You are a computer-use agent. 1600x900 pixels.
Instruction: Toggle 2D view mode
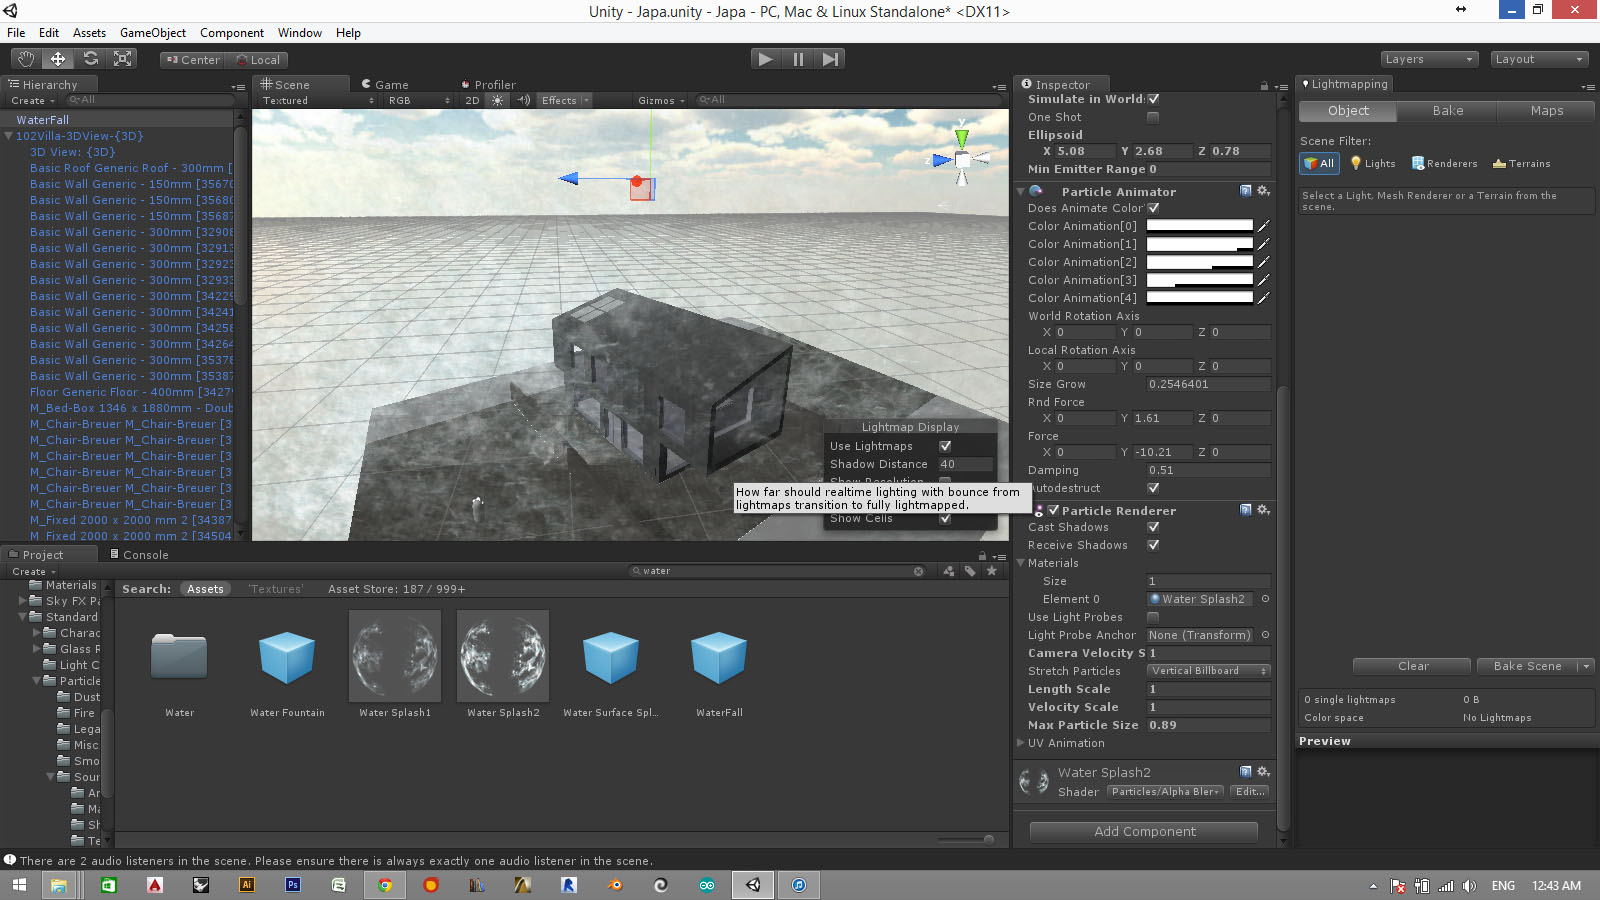472,100
